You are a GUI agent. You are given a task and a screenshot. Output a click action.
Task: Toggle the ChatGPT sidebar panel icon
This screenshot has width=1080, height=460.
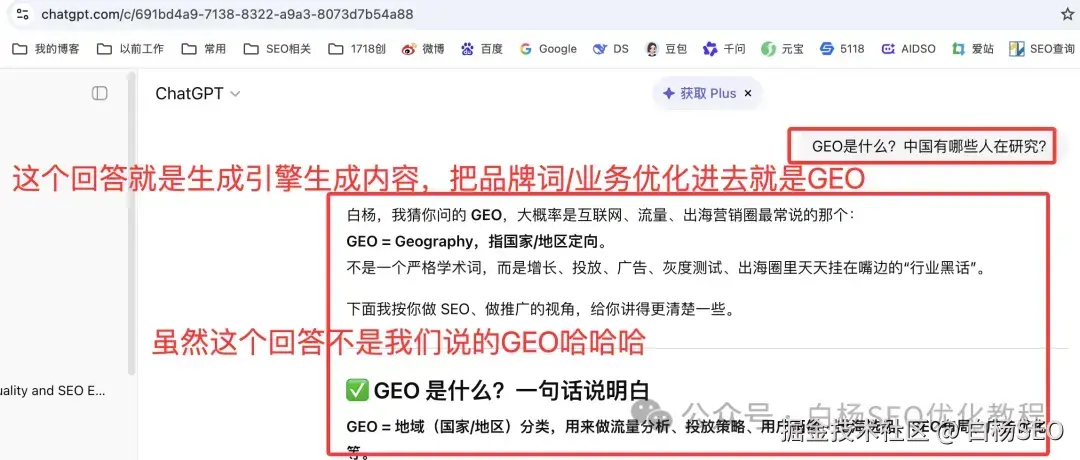point(100,93)
